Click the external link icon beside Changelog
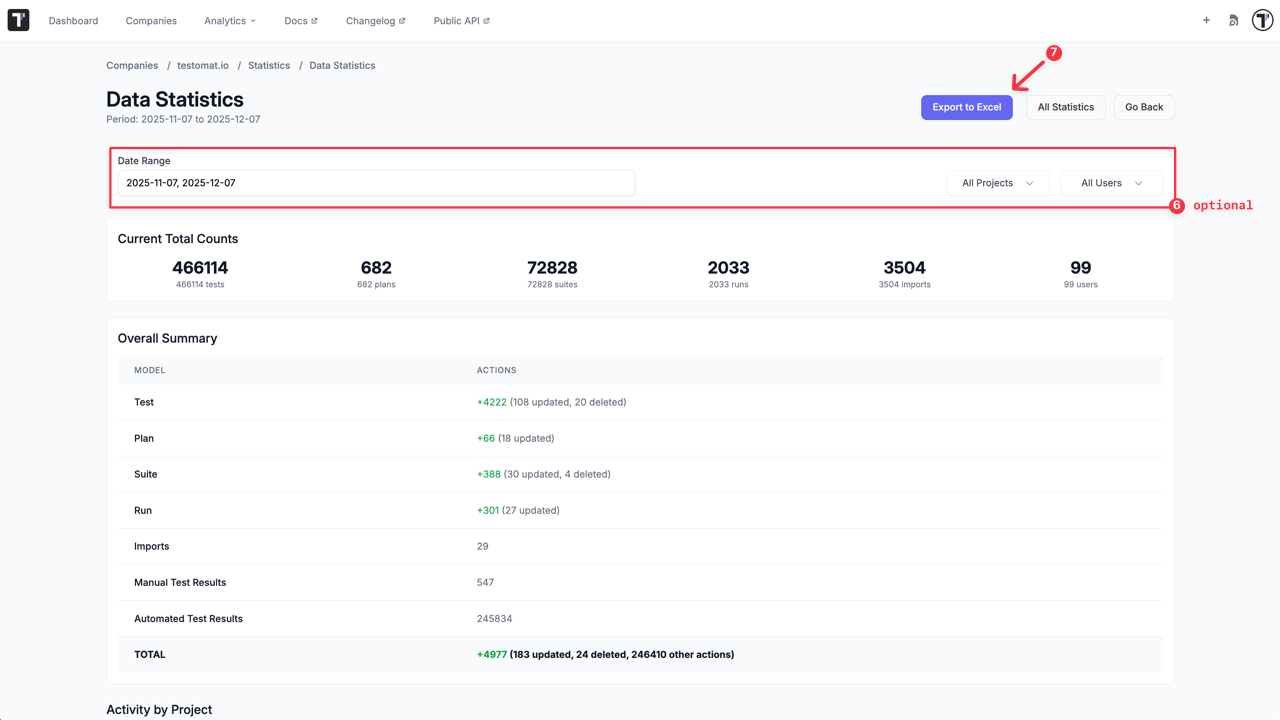 [x=403, y=19]
